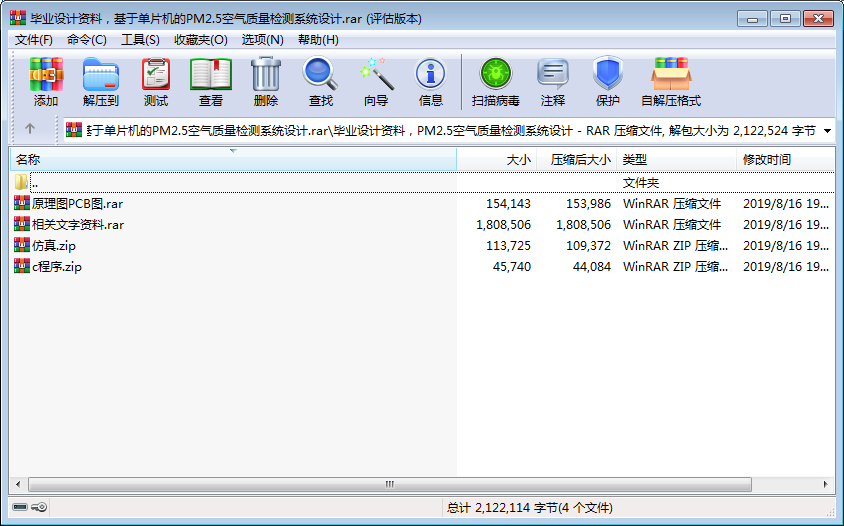Click the key password icon in status bar
Screen dimensions: 844x526
tap(39, 507)
